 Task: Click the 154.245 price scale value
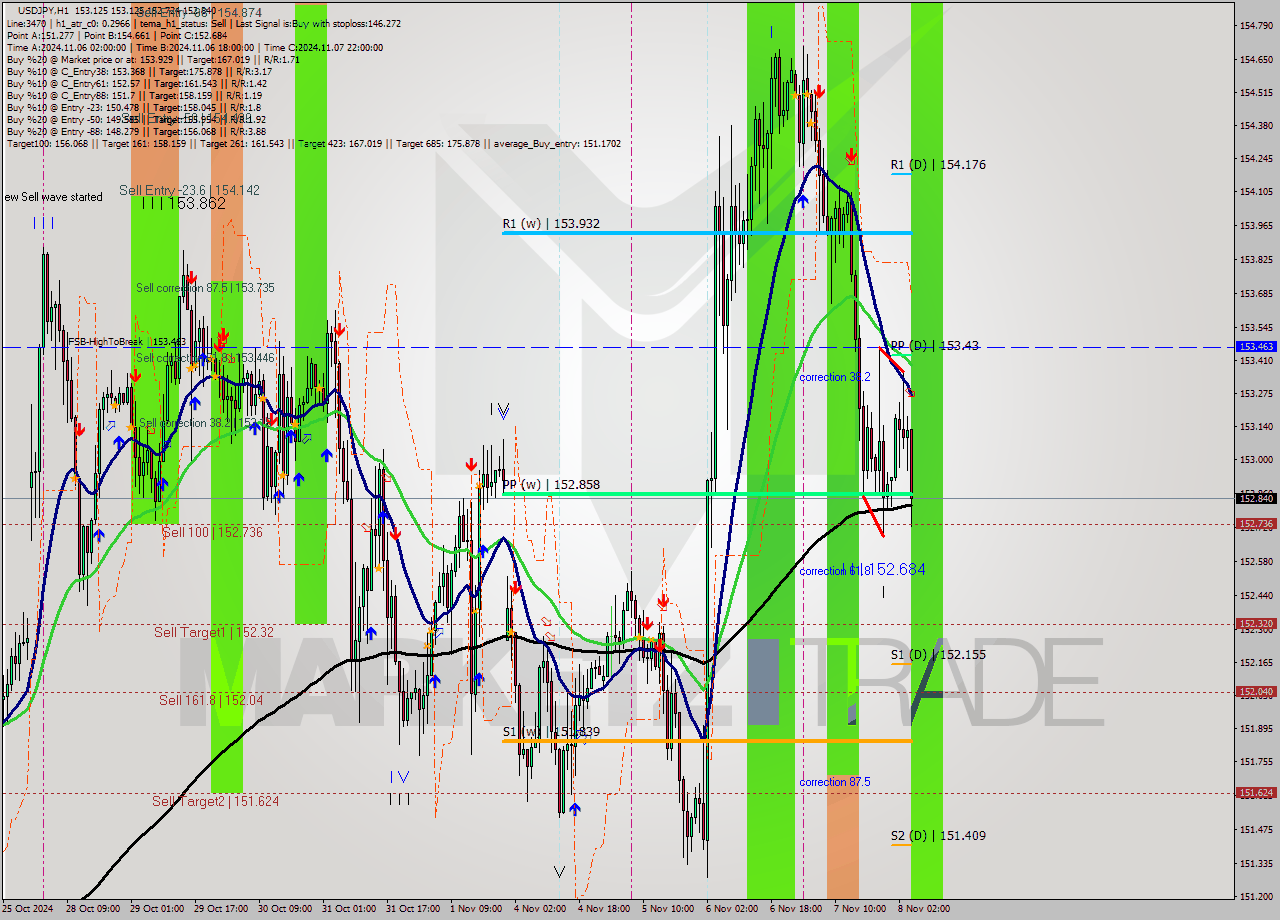click(x=1256, y=159)
